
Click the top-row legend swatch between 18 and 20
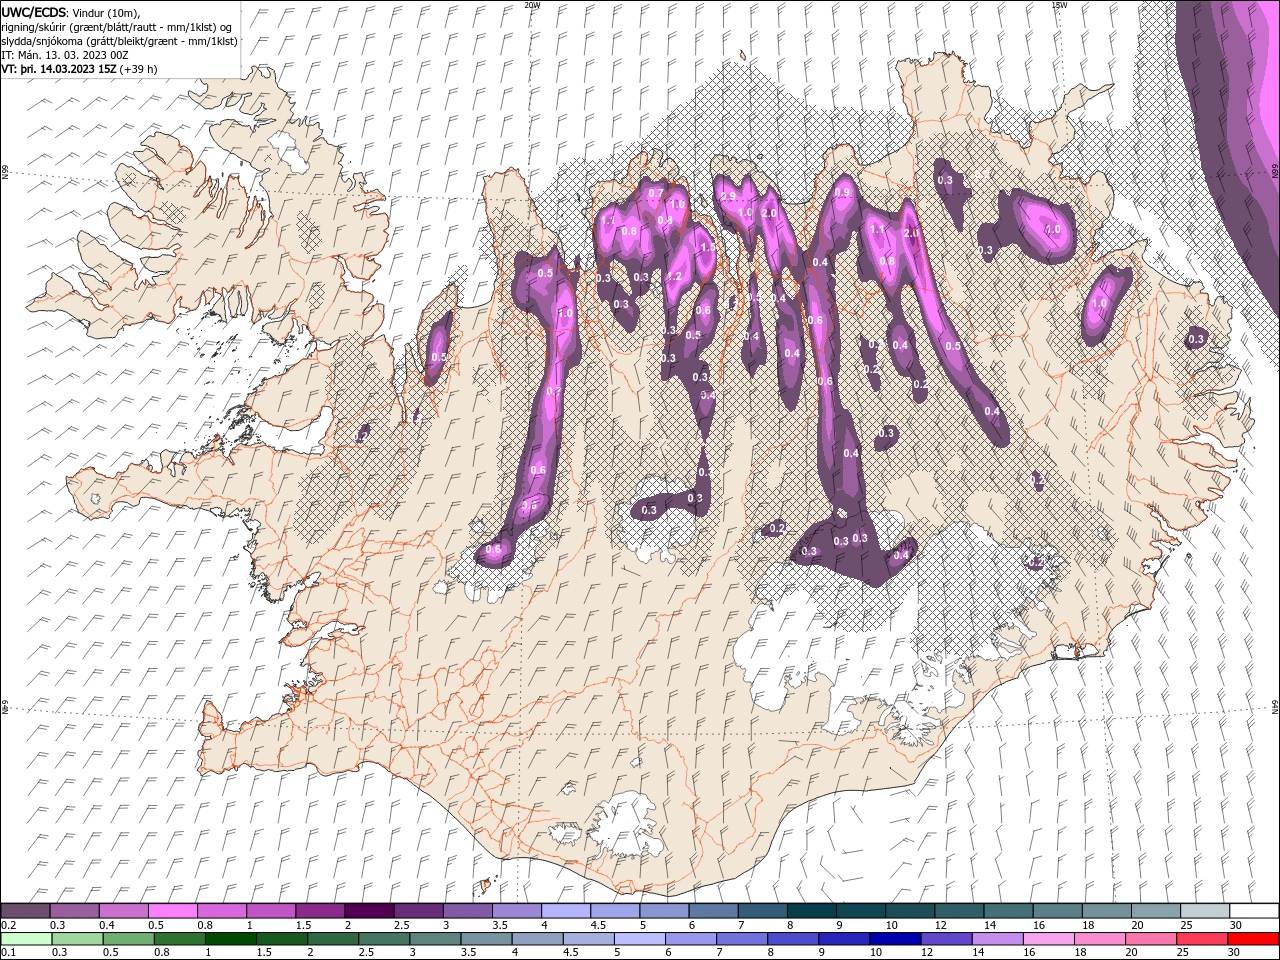pyautogui.click(x=1105, y=911)
